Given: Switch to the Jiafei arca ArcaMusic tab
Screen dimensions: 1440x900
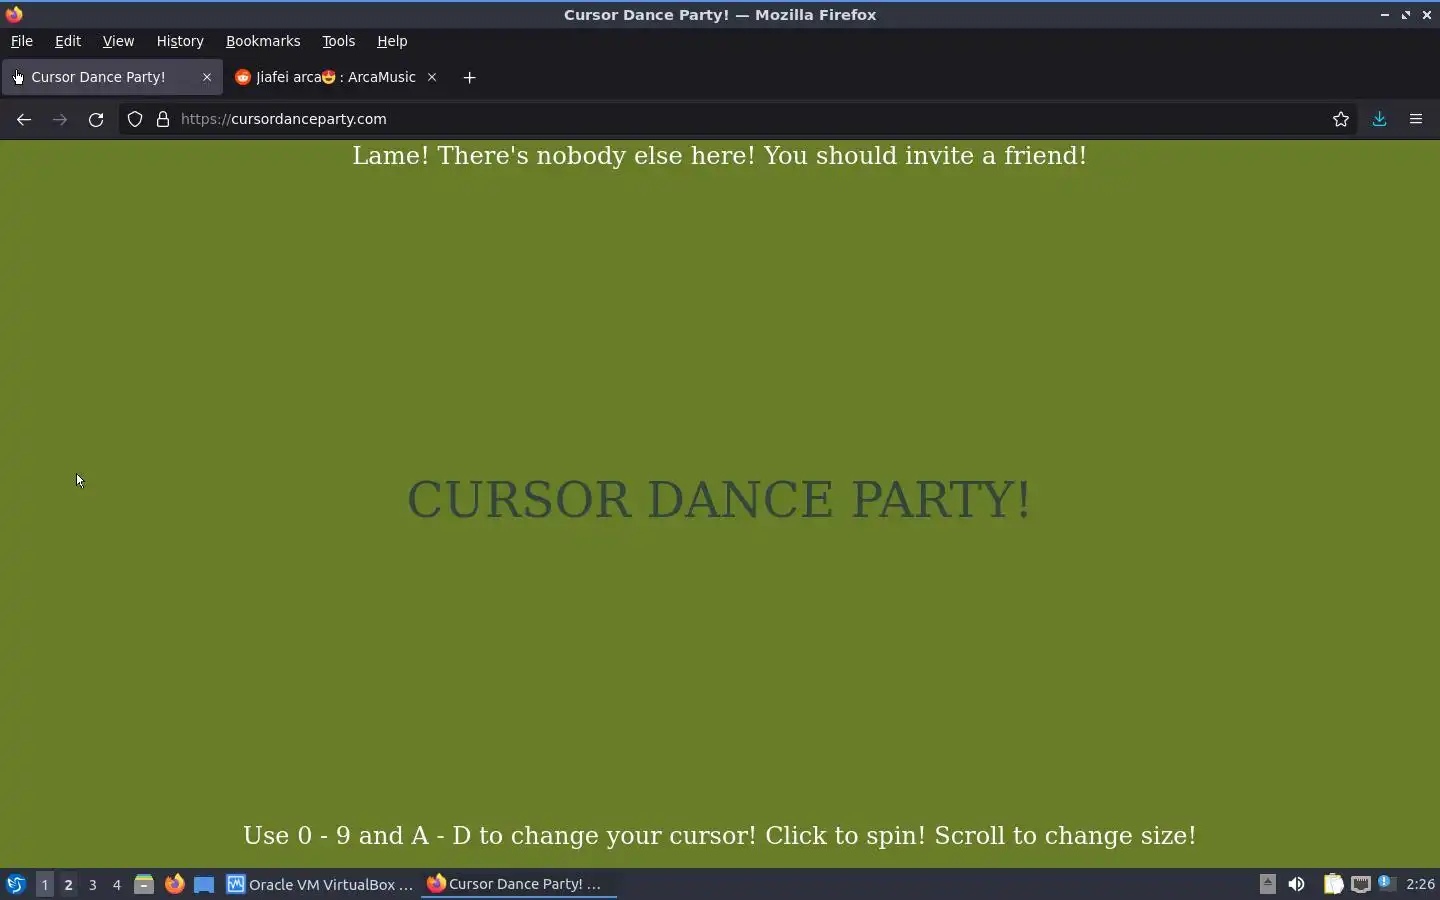Looking at the screenshot, I should 335,77.
